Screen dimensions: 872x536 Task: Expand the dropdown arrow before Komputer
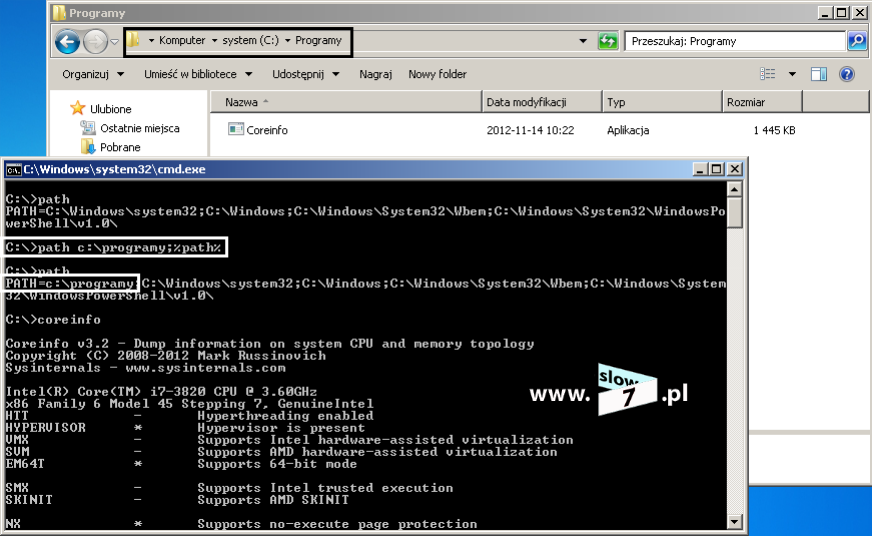coord(151,41)
